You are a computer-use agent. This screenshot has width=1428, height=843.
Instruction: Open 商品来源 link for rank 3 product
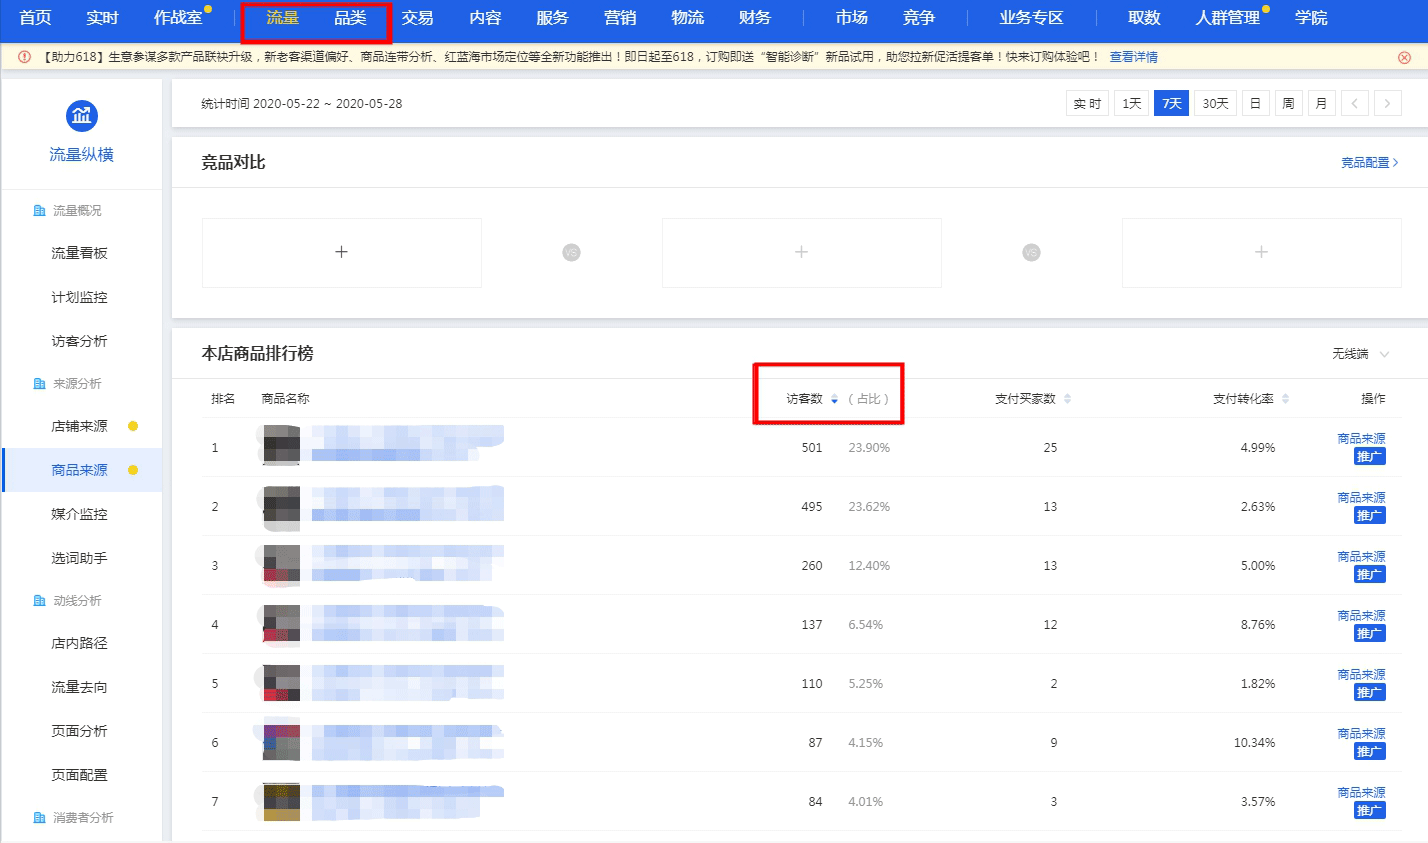point(1361,556)
